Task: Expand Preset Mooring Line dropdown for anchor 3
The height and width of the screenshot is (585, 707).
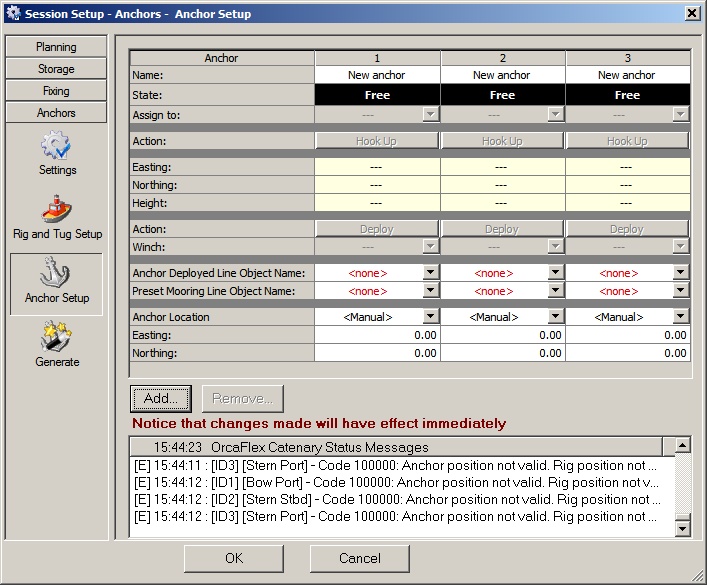Action: [680, 291]
